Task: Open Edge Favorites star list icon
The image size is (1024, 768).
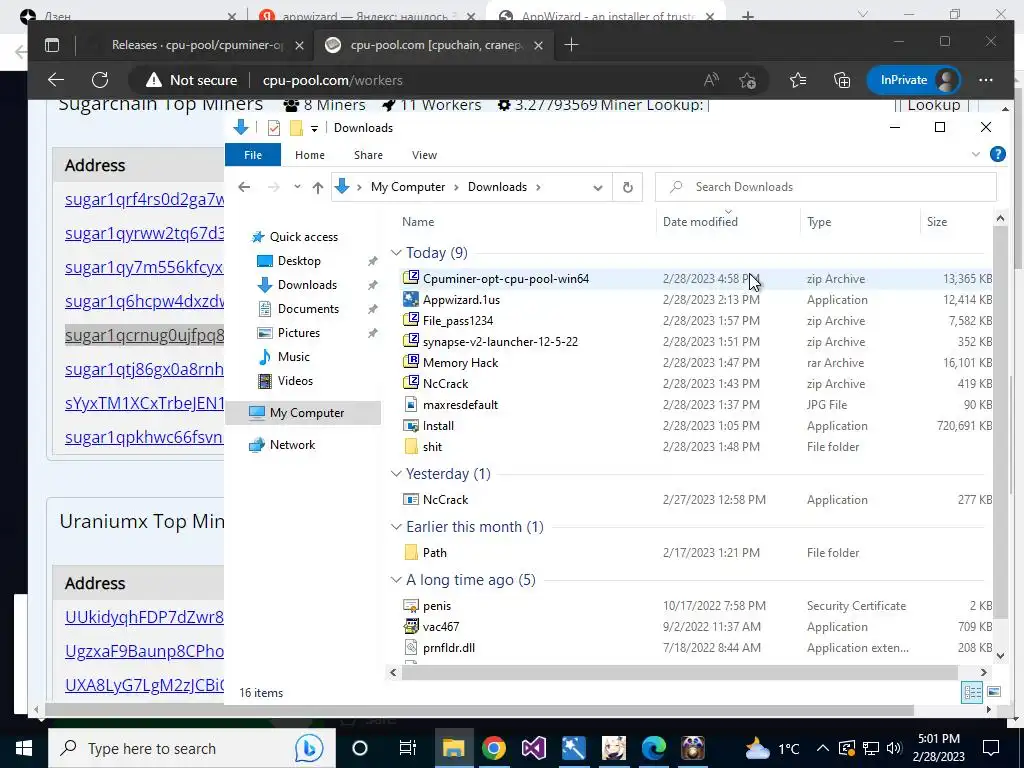Action: [x=797, y=80]
